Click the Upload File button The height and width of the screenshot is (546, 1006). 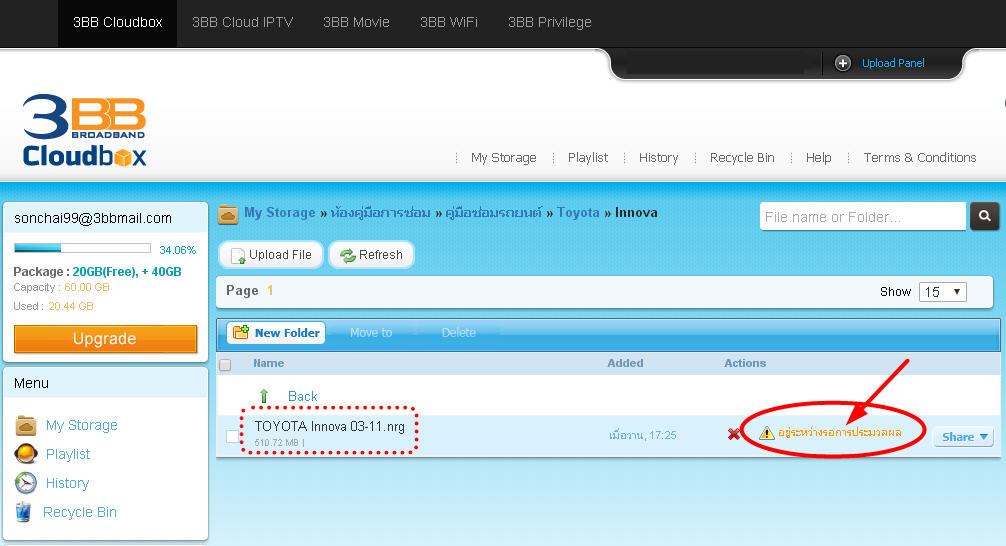(271, 255)
